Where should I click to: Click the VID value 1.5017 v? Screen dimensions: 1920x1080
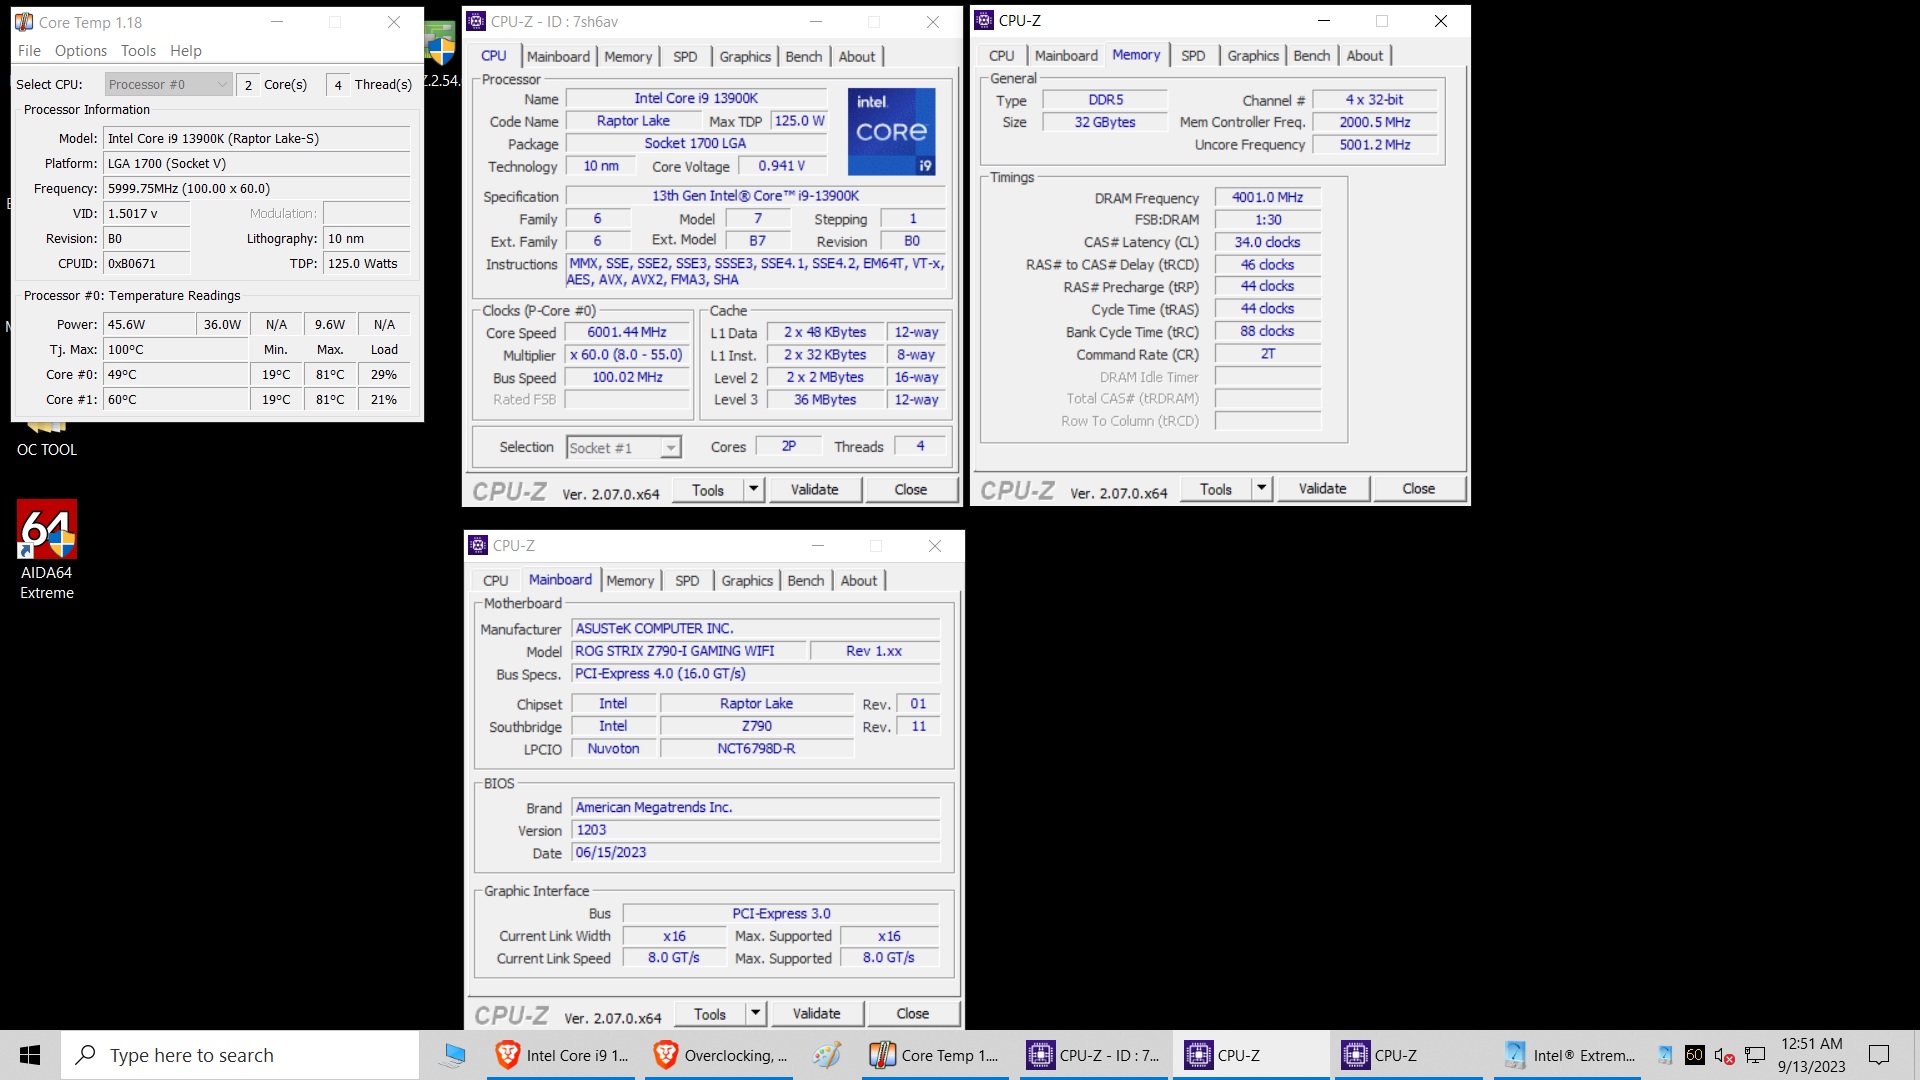click(147, 214)
